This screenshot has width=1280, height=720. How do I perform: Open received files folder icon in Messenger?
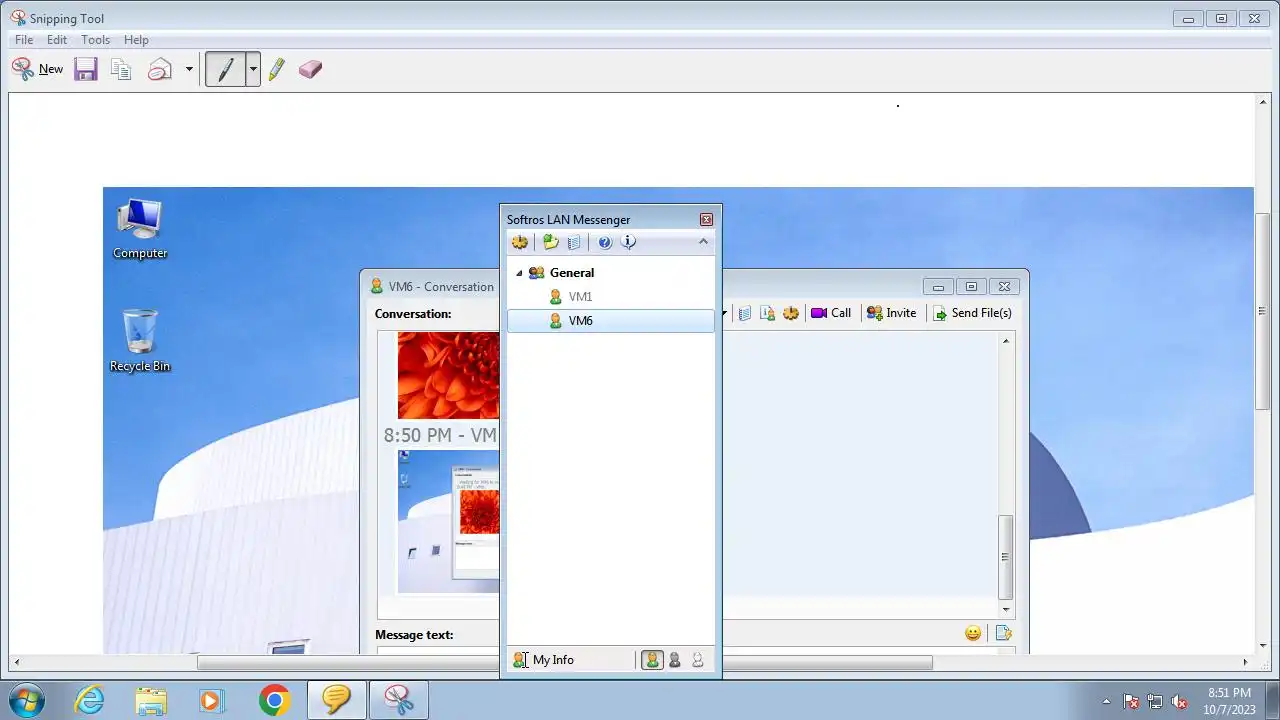(x=550, y=242)
